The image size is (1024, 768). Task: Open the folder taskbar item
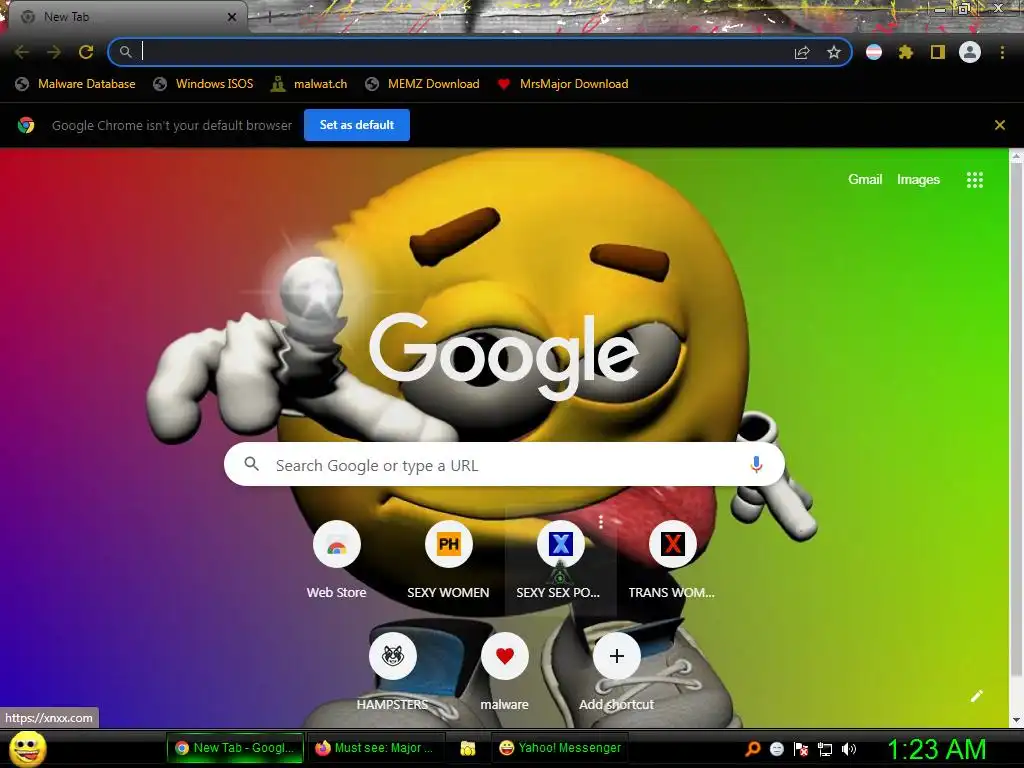click(468, 748)
